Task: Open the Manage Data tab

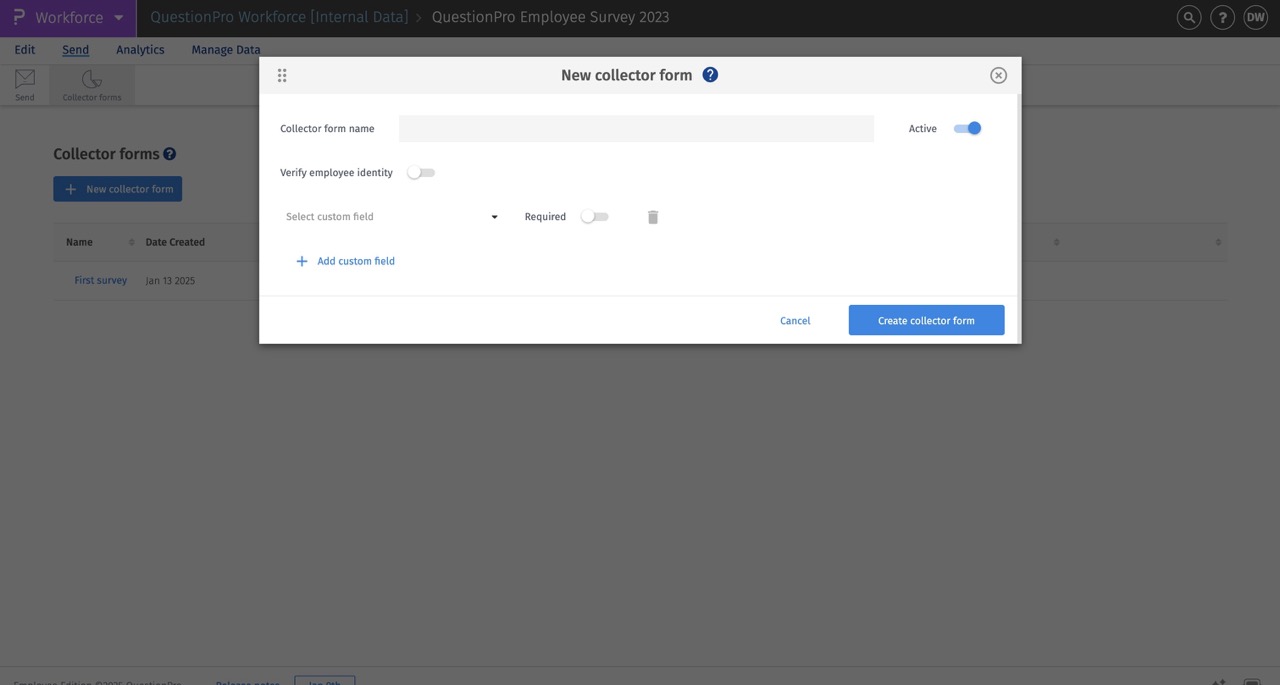Action: coord(225,49)
